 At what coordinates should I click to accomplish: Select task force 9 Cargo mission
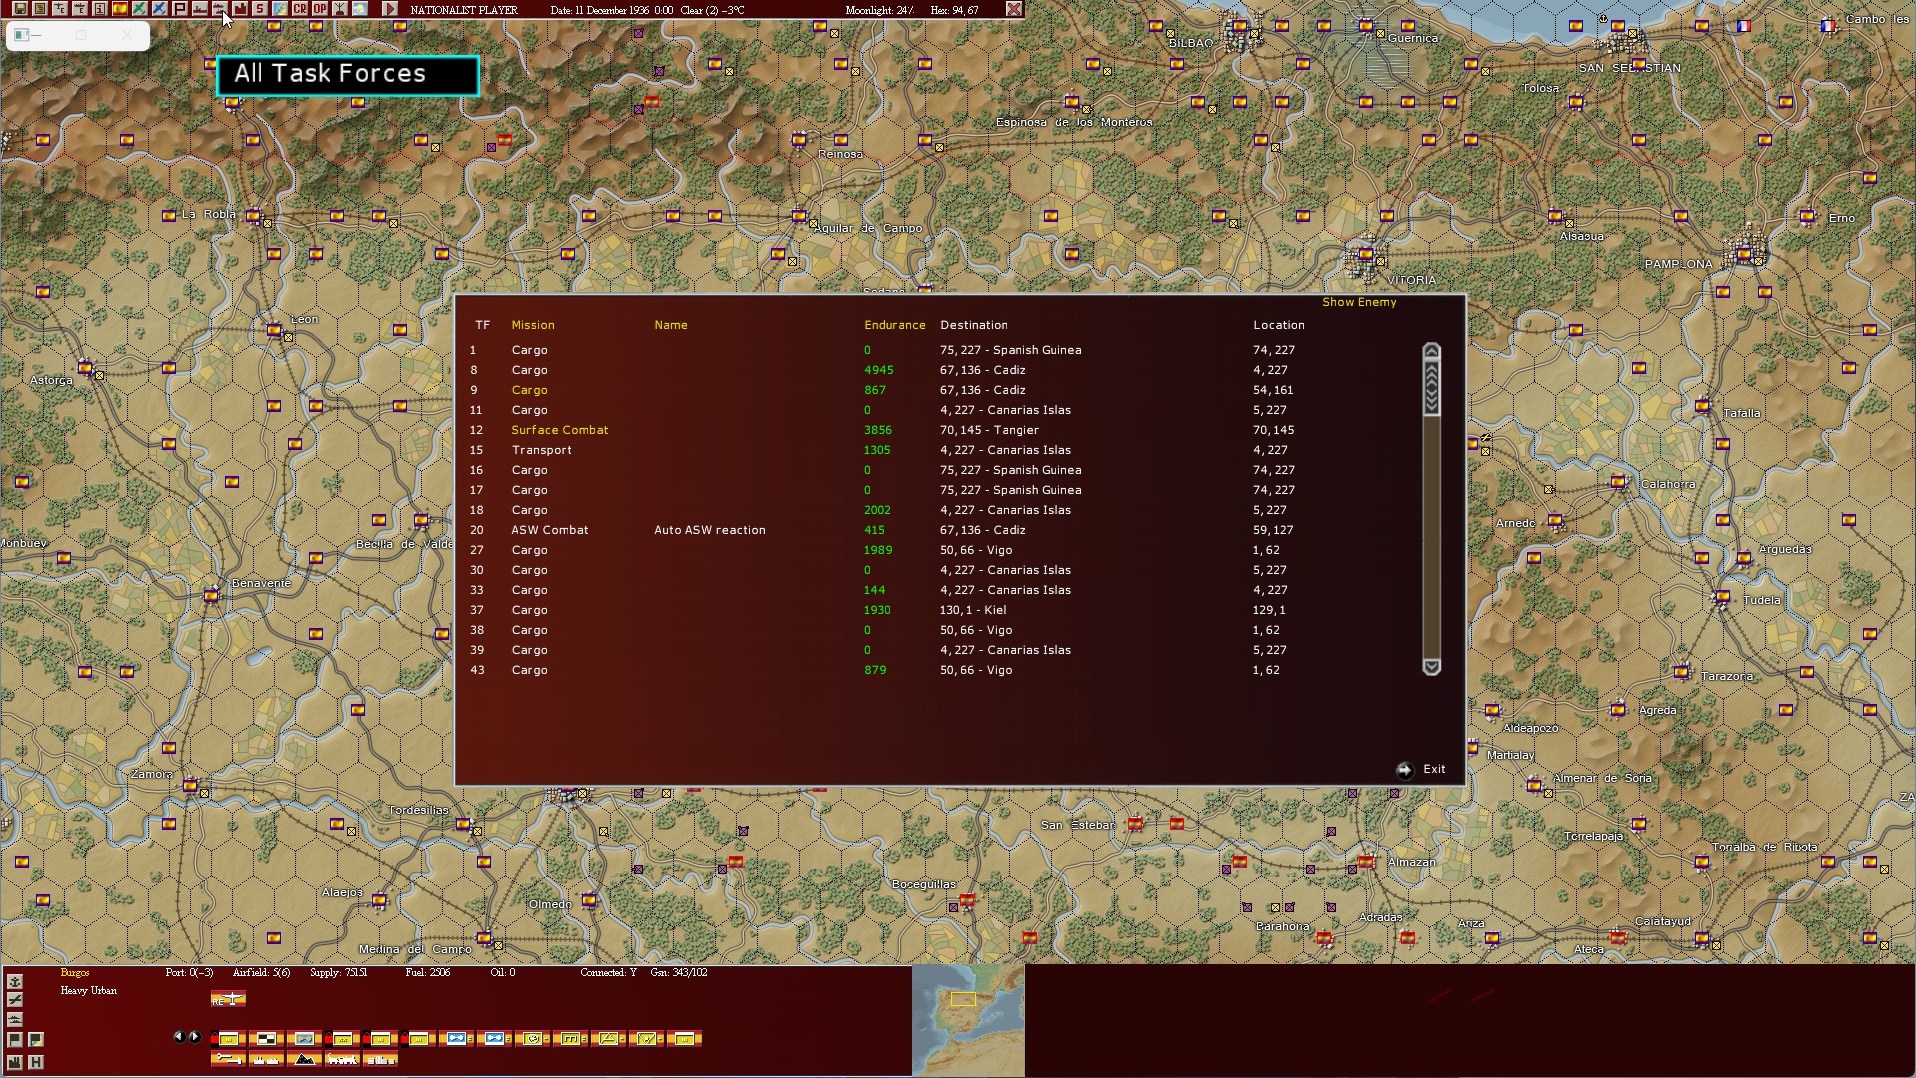[529, 390]
